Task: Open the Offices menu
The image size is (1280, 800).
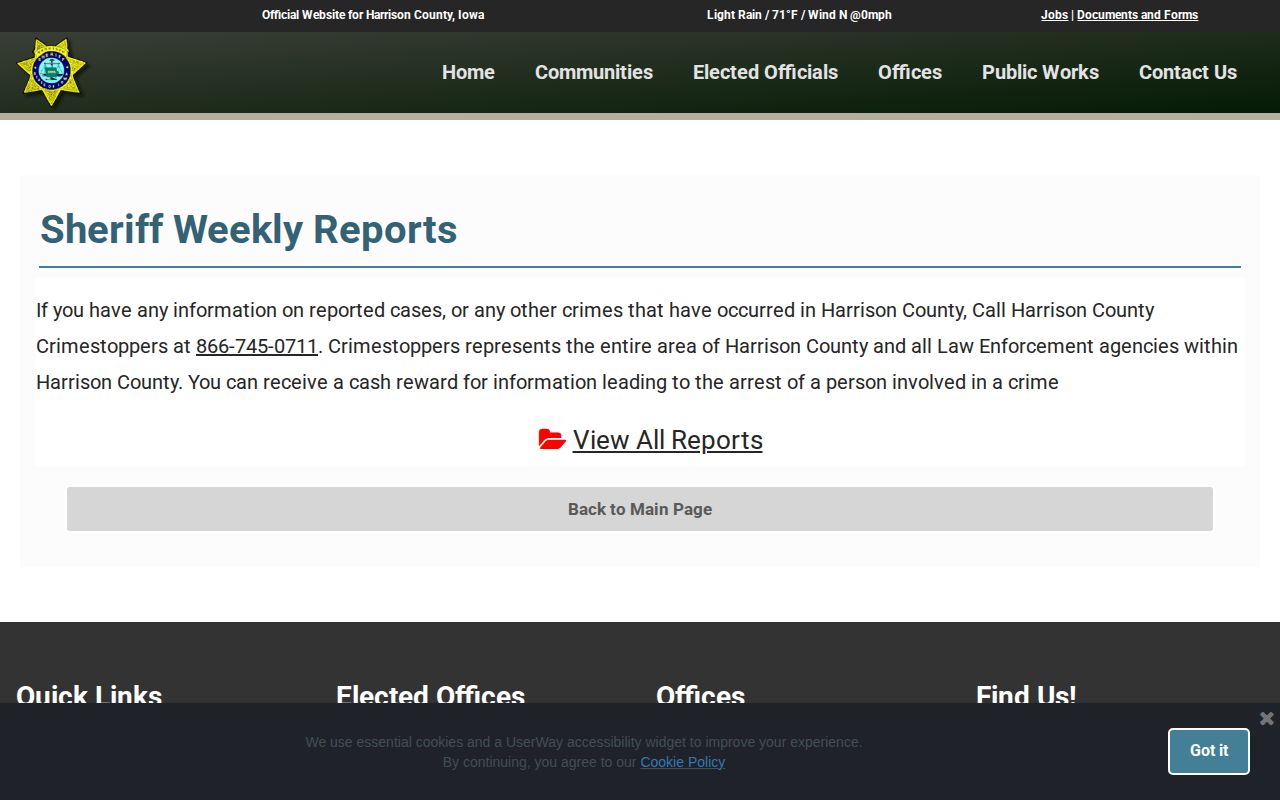Action: [910, 72]
